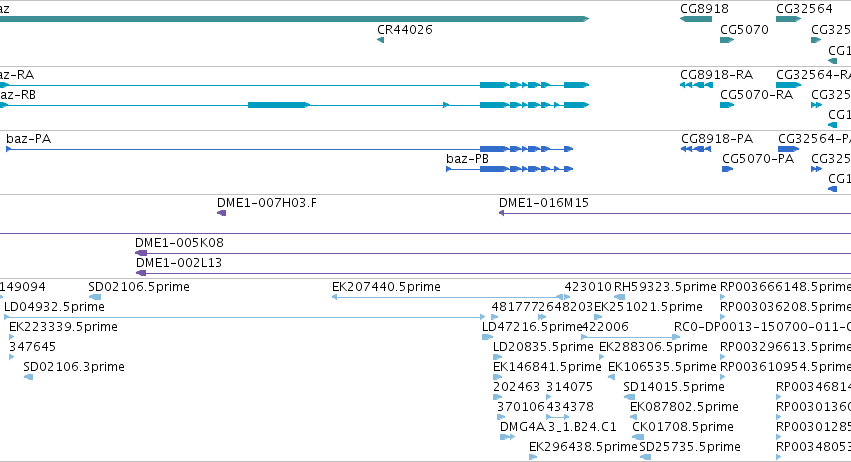The width and height of the screenshot is (851, 462).
Task: Click the SD02106.3prime EST glyph
Action: [x=29, y=377]
